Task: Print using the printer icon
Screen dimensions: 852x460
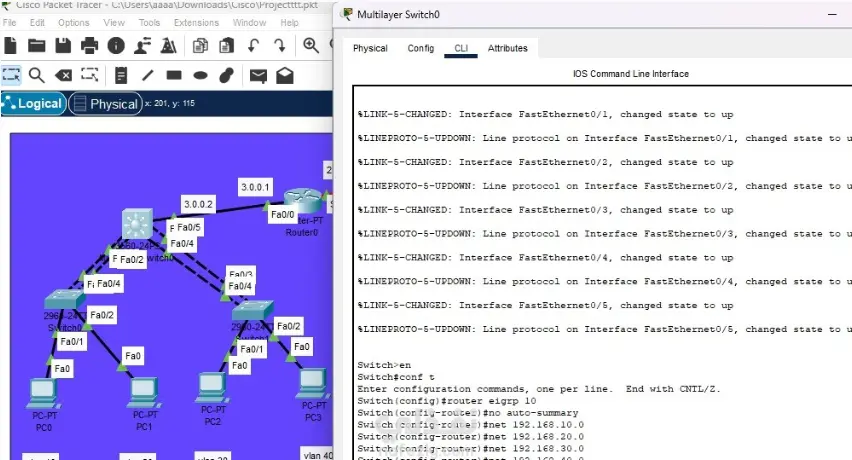Action: 90,46
